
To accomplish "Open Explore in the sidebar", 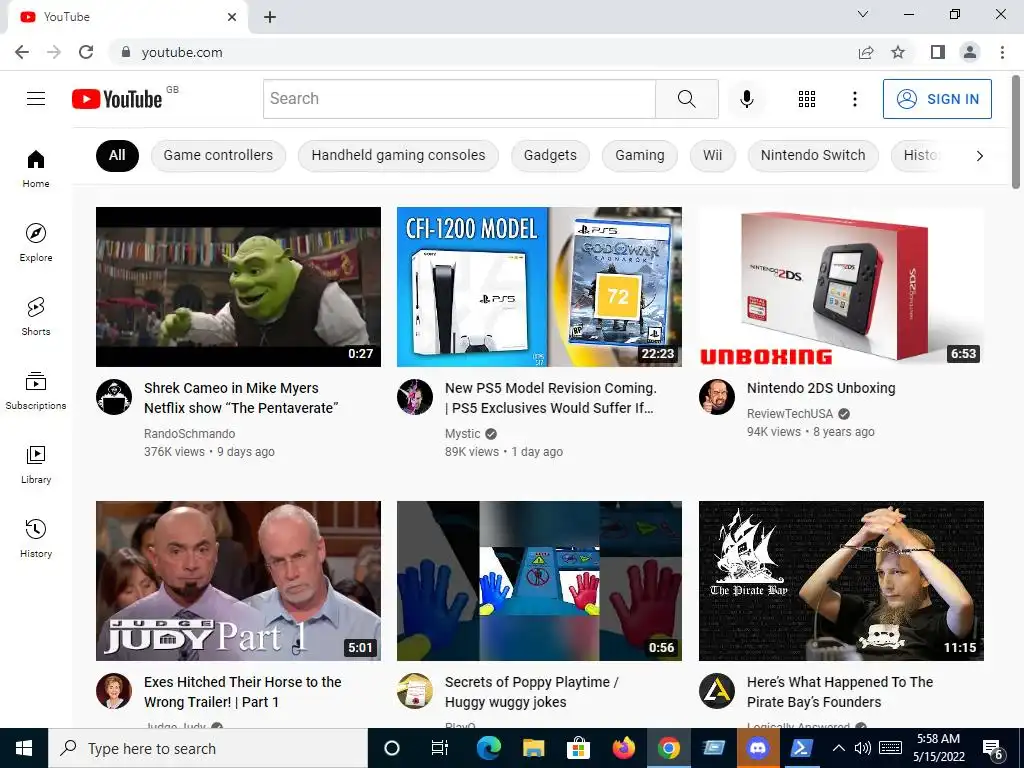I will coord(36,242).
